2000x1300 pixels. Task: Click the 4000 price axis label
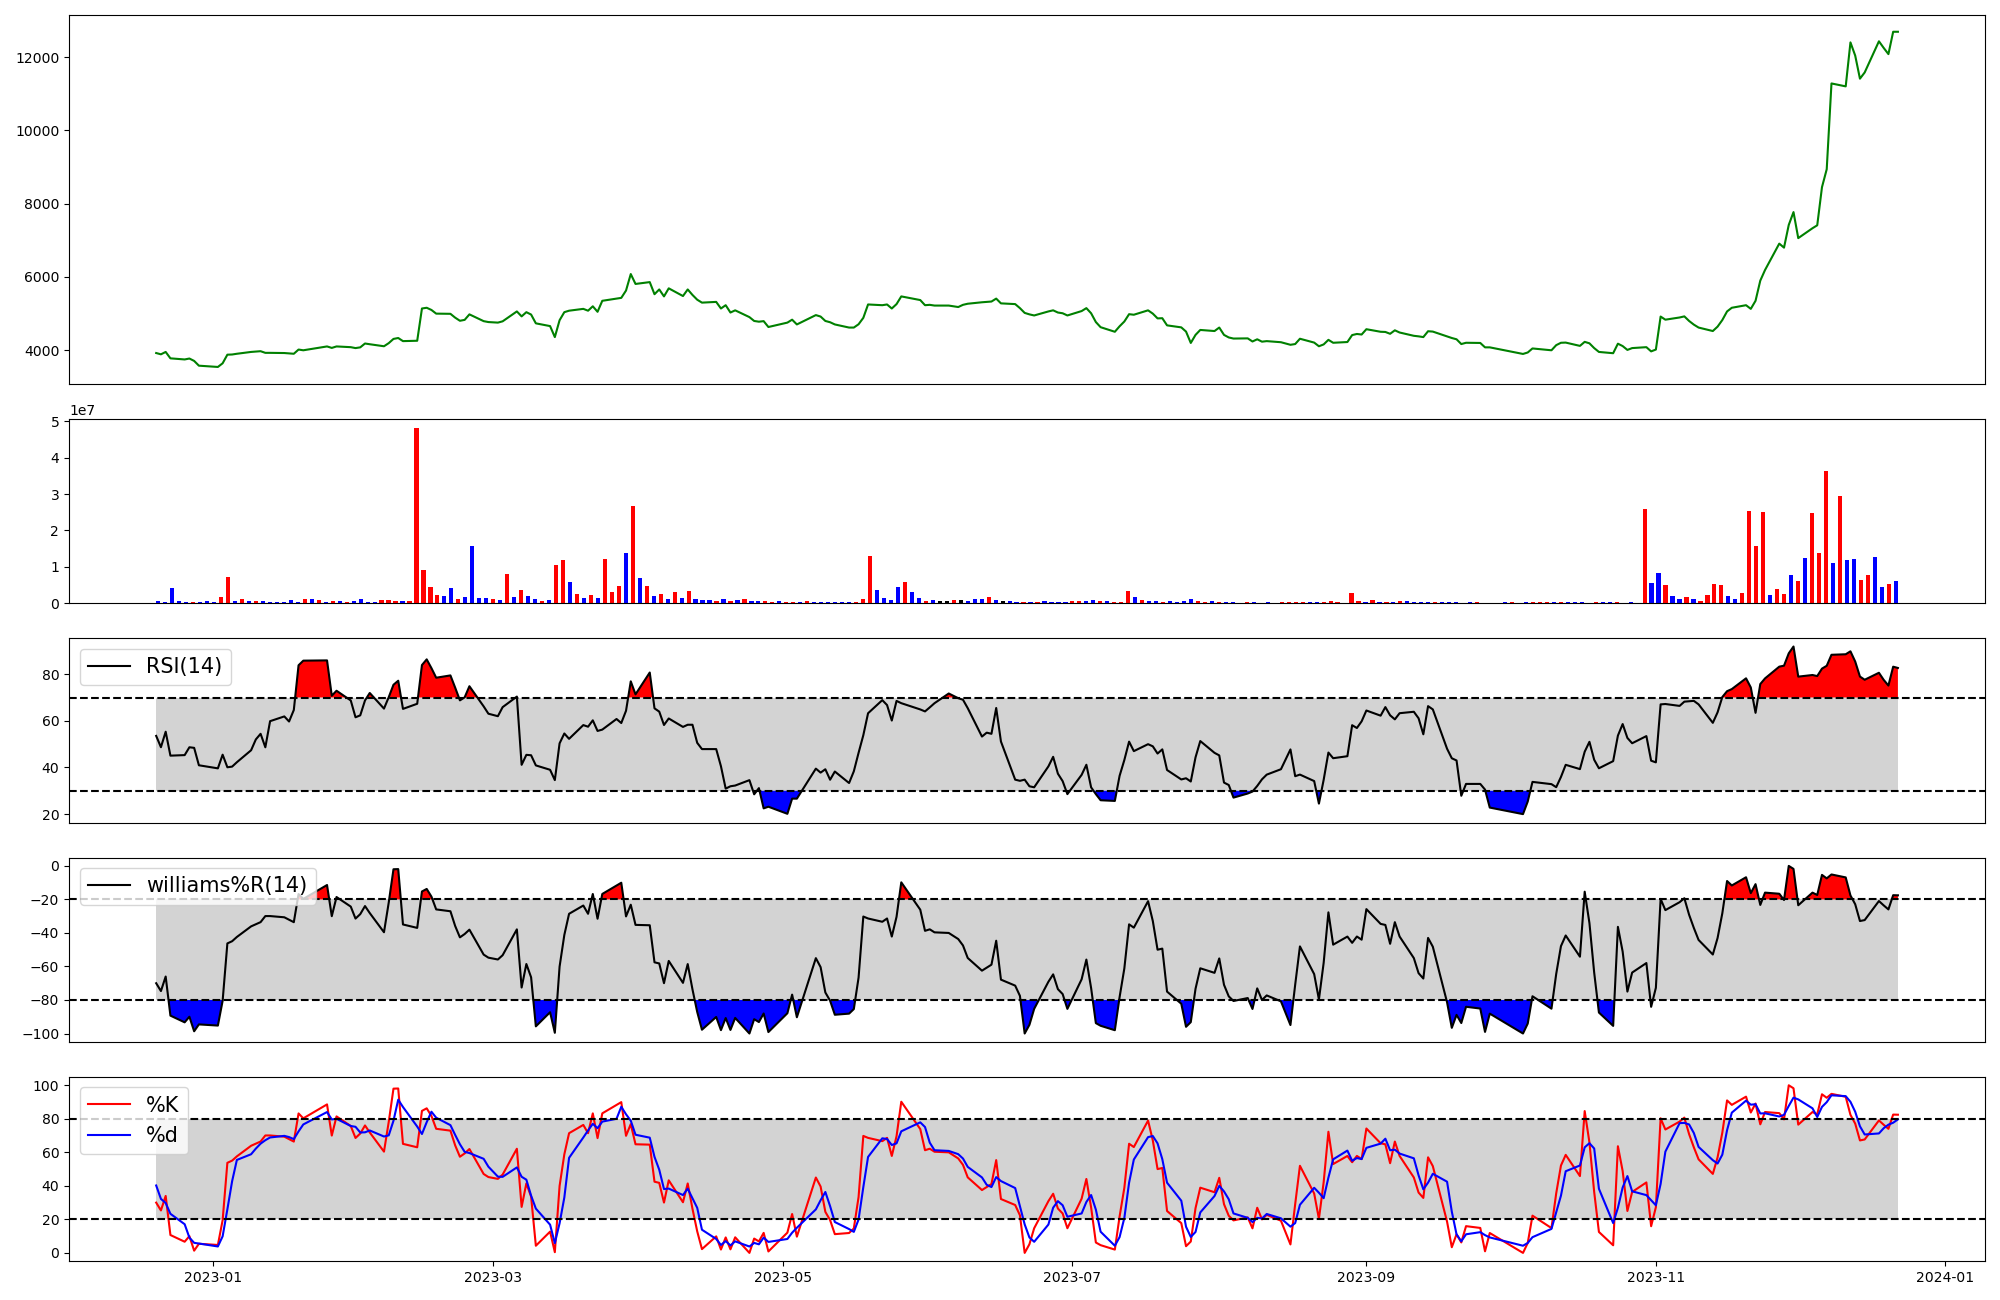click(x=42, y=351)
